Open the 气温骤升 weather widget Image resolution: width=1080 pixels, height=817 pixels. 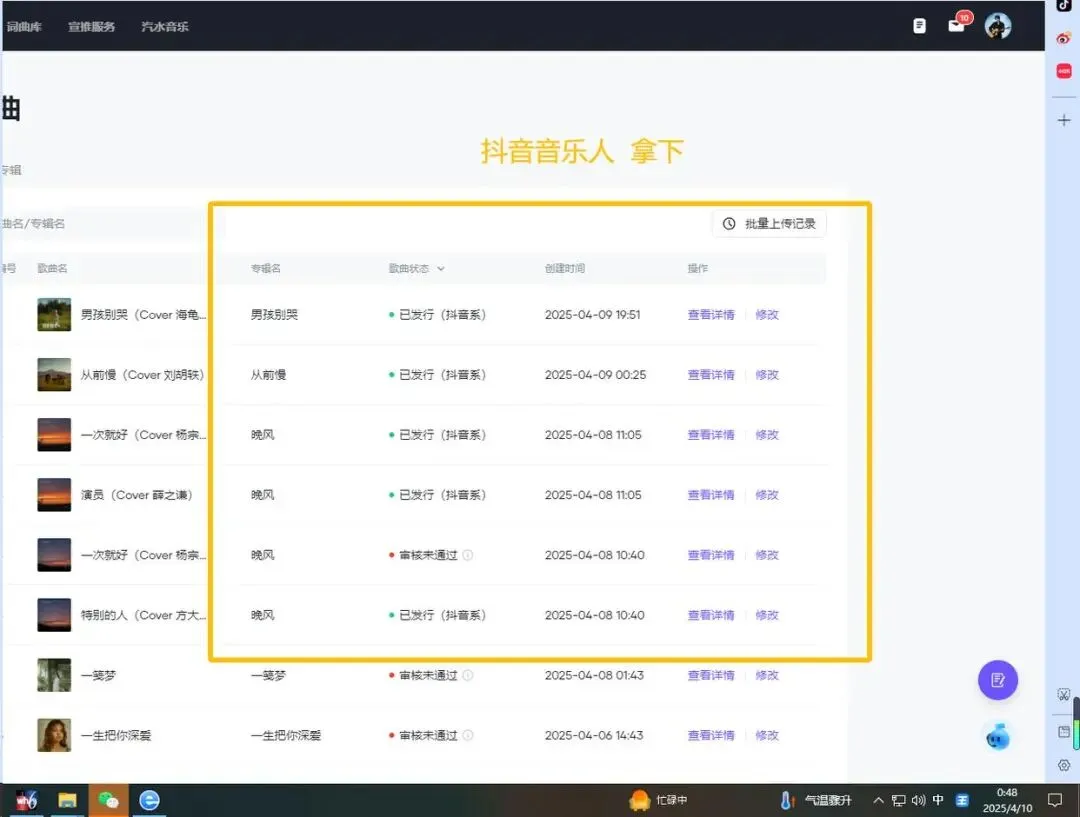pyautogui.click(x=817, y=800)
